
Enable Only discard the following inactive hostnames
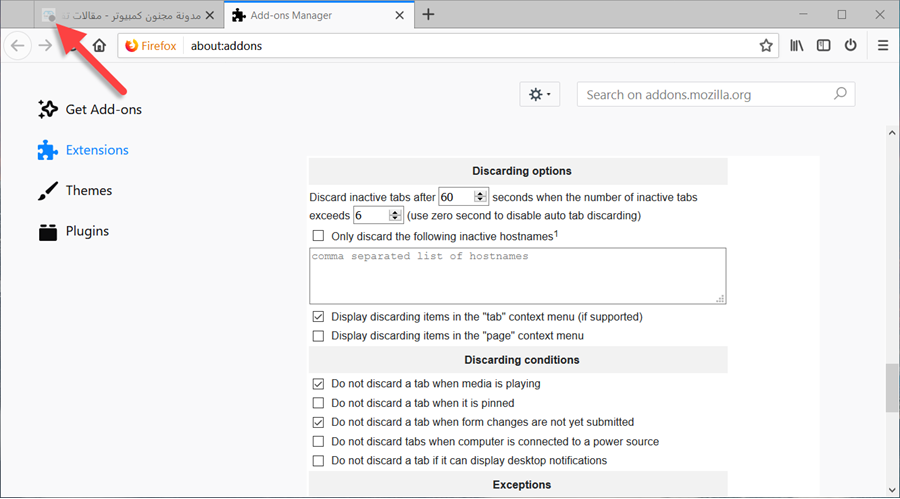(x=318, y=236)
